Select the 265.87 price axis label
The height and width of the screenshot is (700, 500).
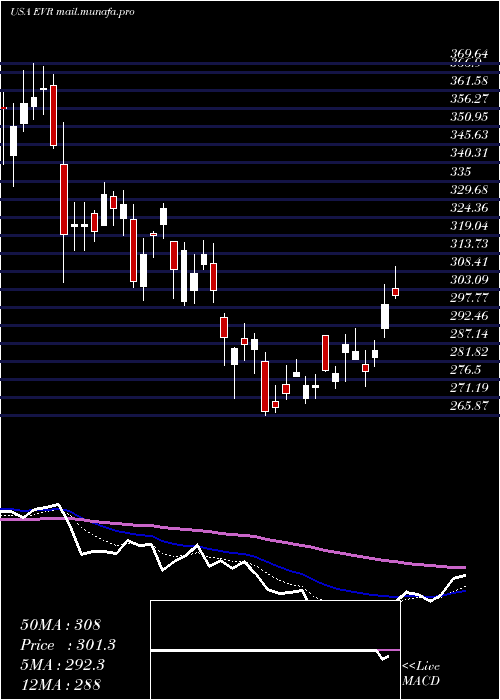(468, 406)
